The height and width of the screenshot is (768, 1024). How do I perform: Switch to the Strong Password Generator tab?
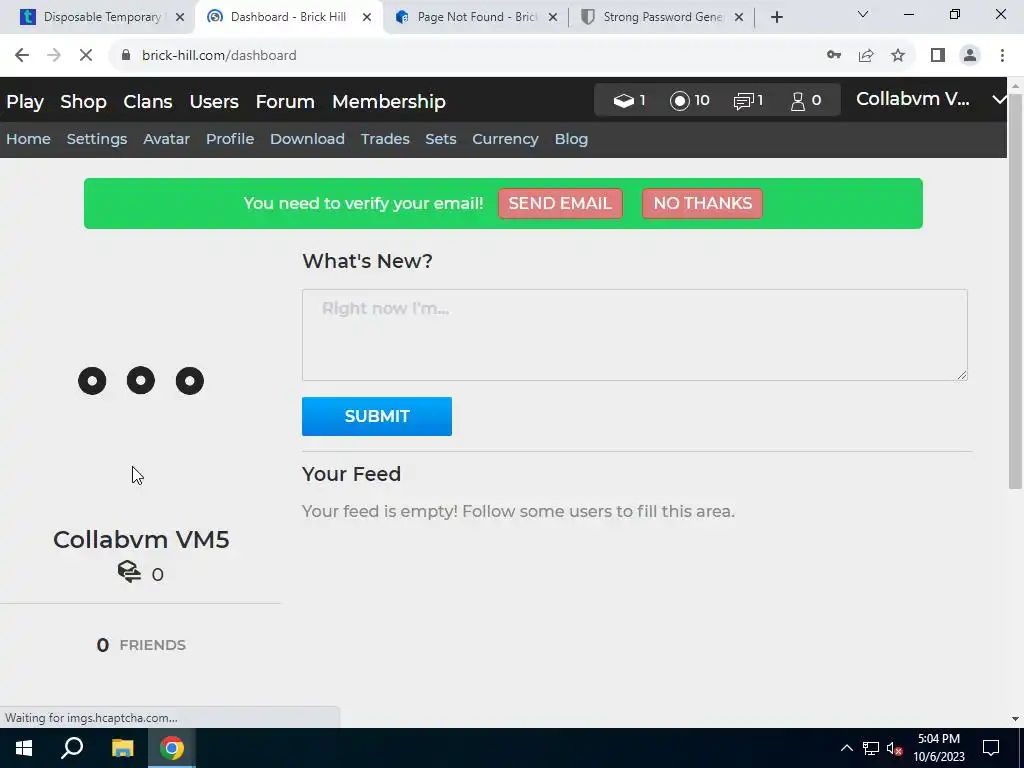tap(661, 17)
